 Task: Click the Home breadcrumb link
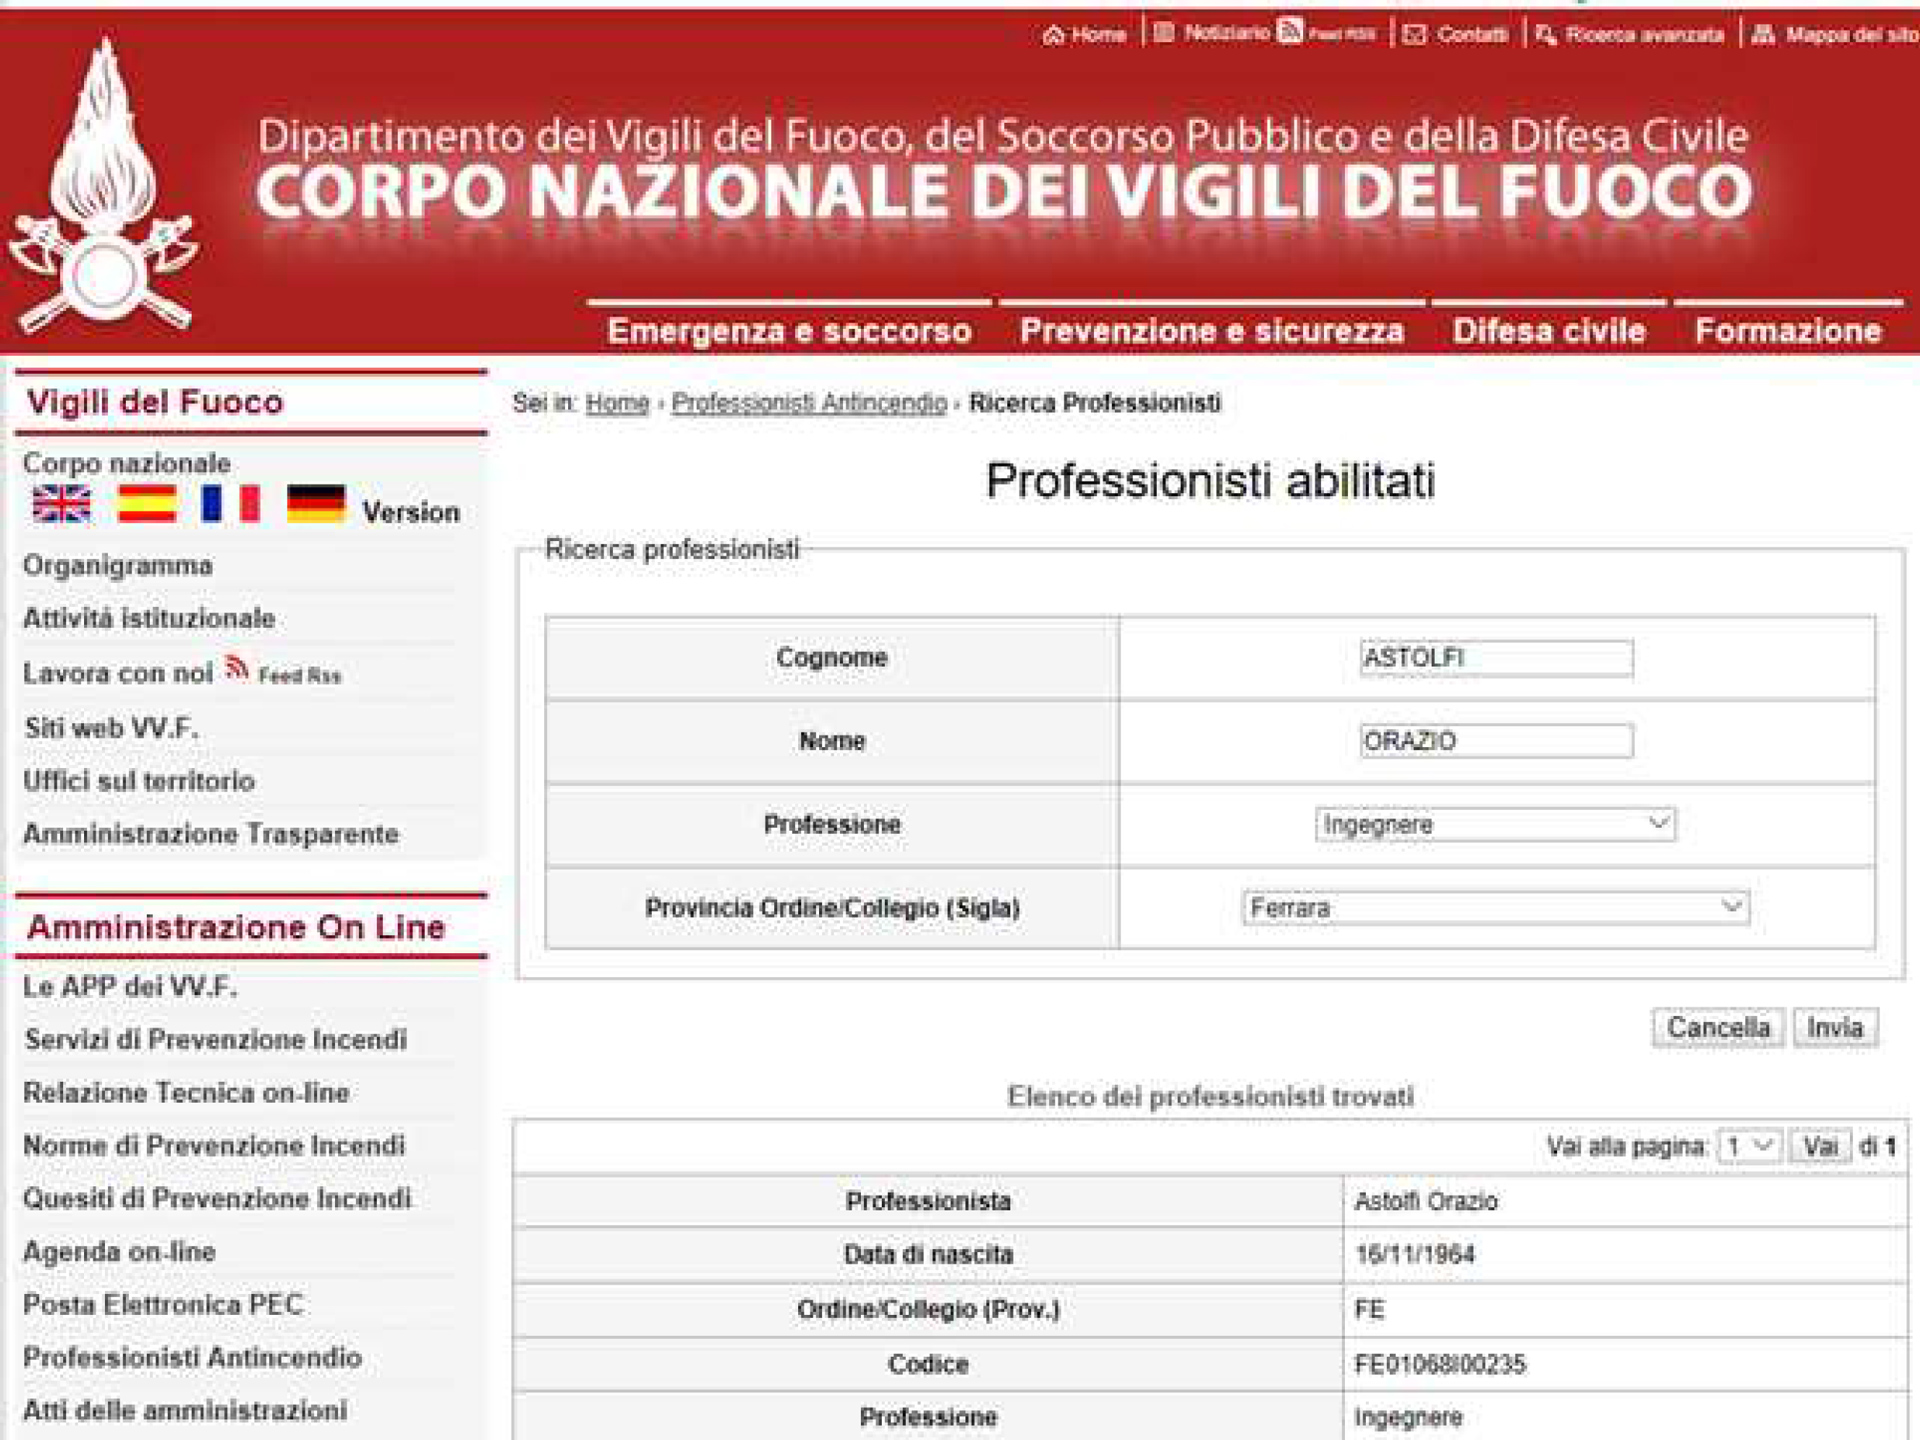click(617, 403)
